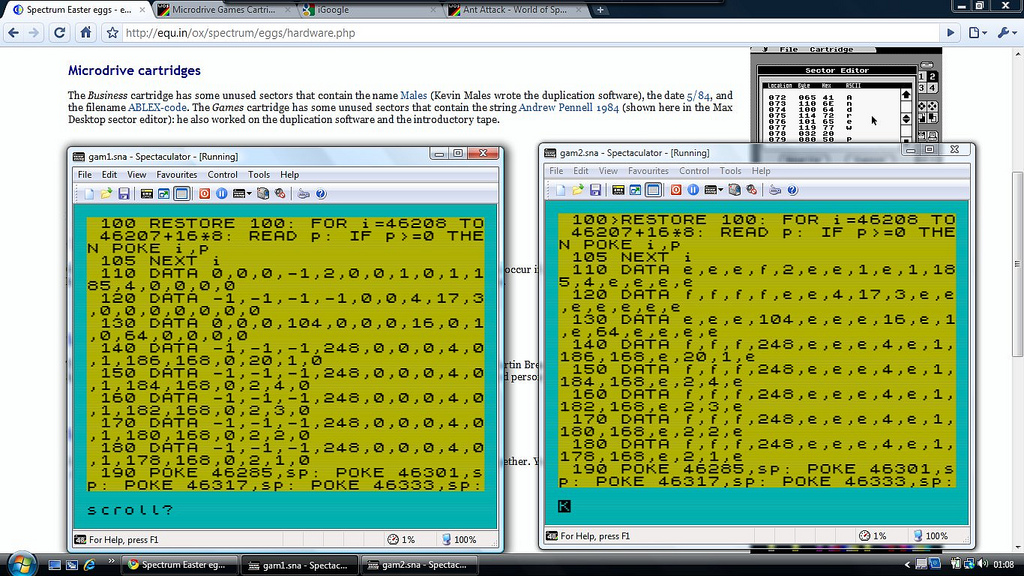This screenshot has height=576, width=1024.
Task: Click browser Forward arrow
Action: coord(34,33)
